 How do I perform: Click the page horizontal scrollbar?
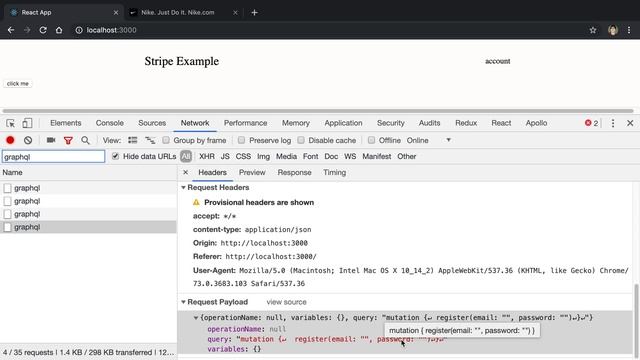point(318,111)
